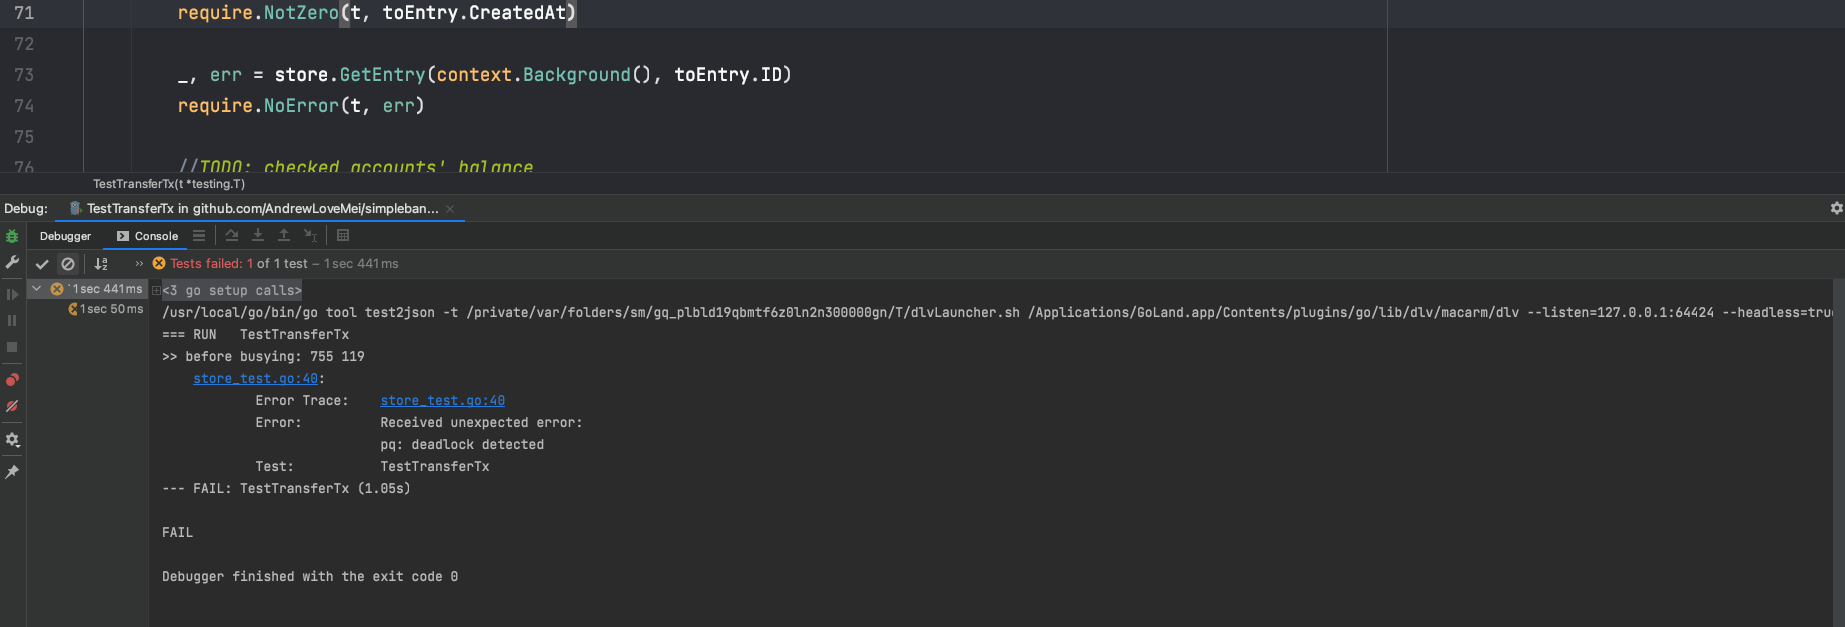This screenshot has height=627, width=1845.
Task: Collapse the failed test tree root node
Action: 37,289
